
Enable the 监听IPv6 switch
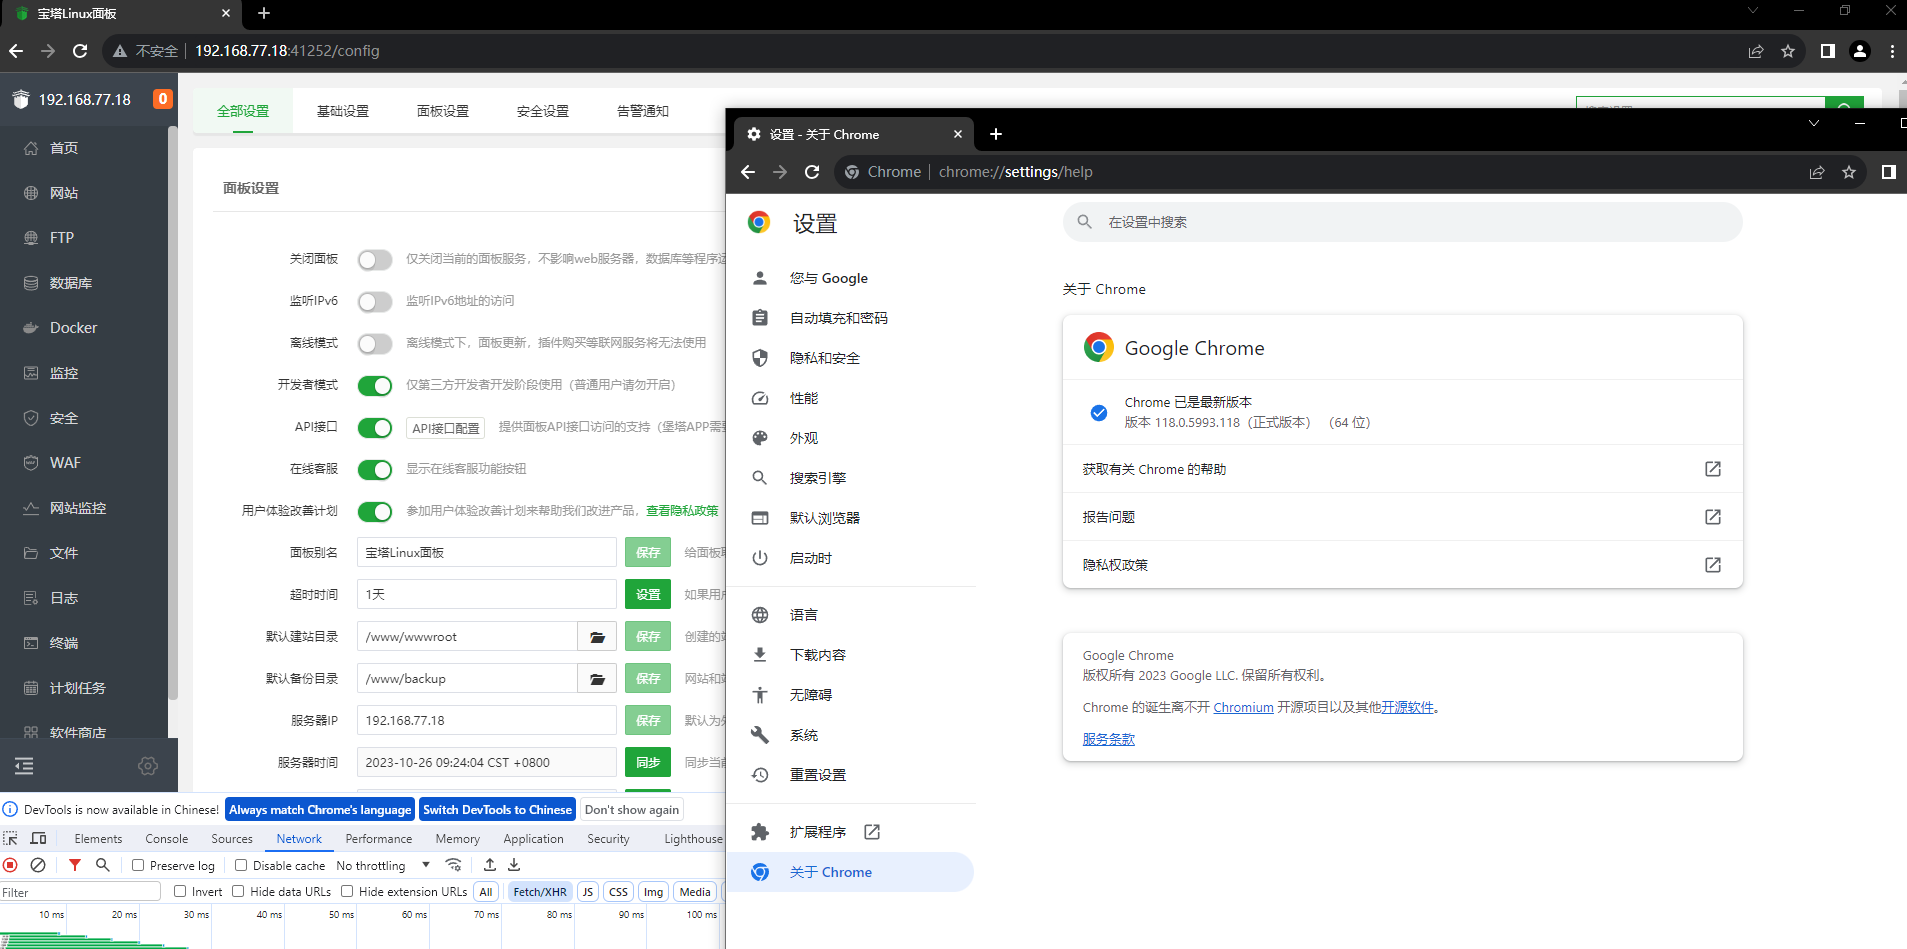coord(375,302)
